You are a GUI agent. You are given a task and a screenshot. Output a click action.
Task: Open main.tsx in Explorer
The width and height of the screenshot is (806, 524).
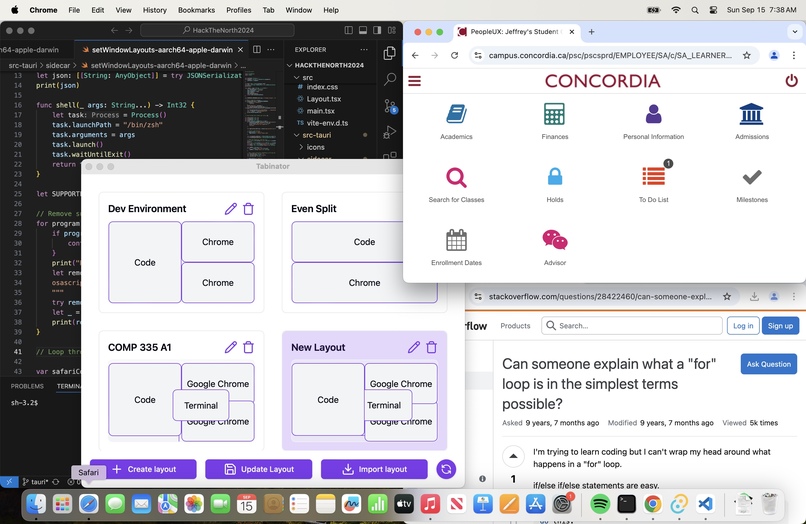point(320,111)
